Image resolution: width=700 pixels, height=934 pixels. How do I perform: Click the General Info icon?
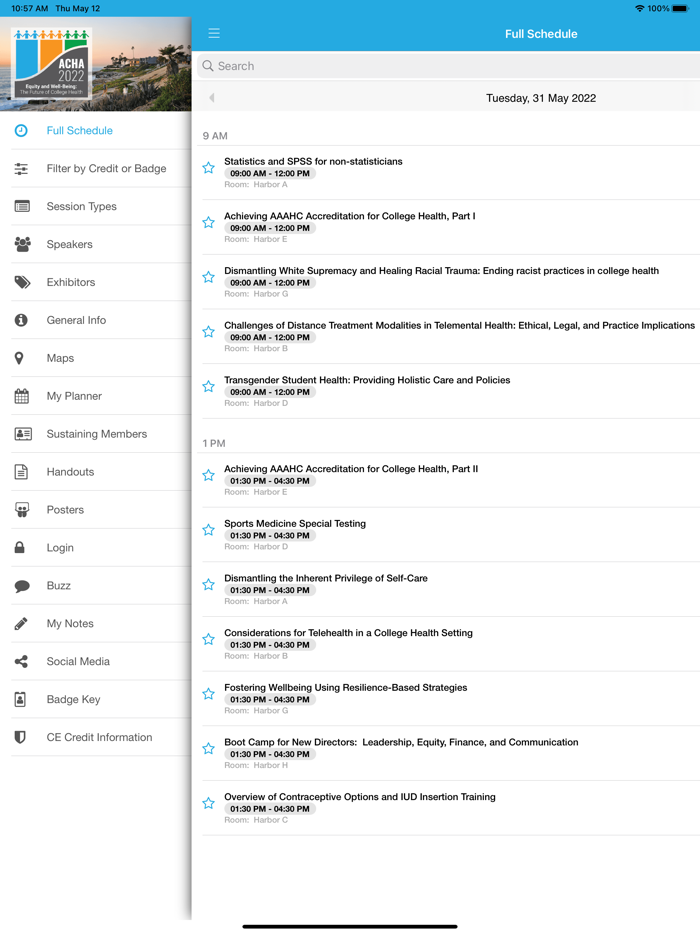tap(21, 320)
